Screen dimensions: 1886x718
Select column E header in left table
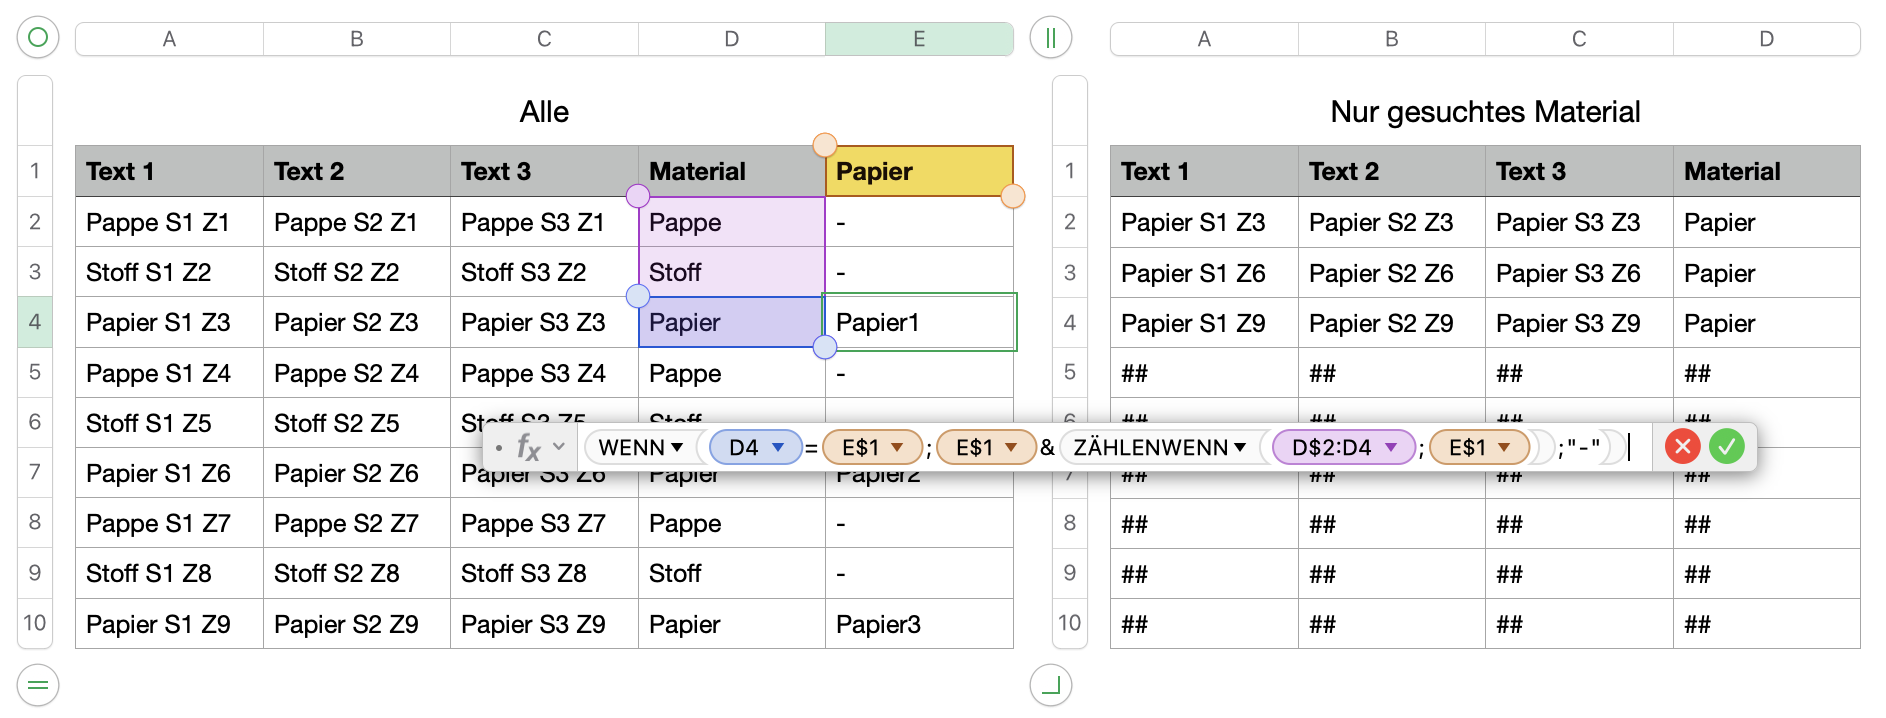click(918, 39)
